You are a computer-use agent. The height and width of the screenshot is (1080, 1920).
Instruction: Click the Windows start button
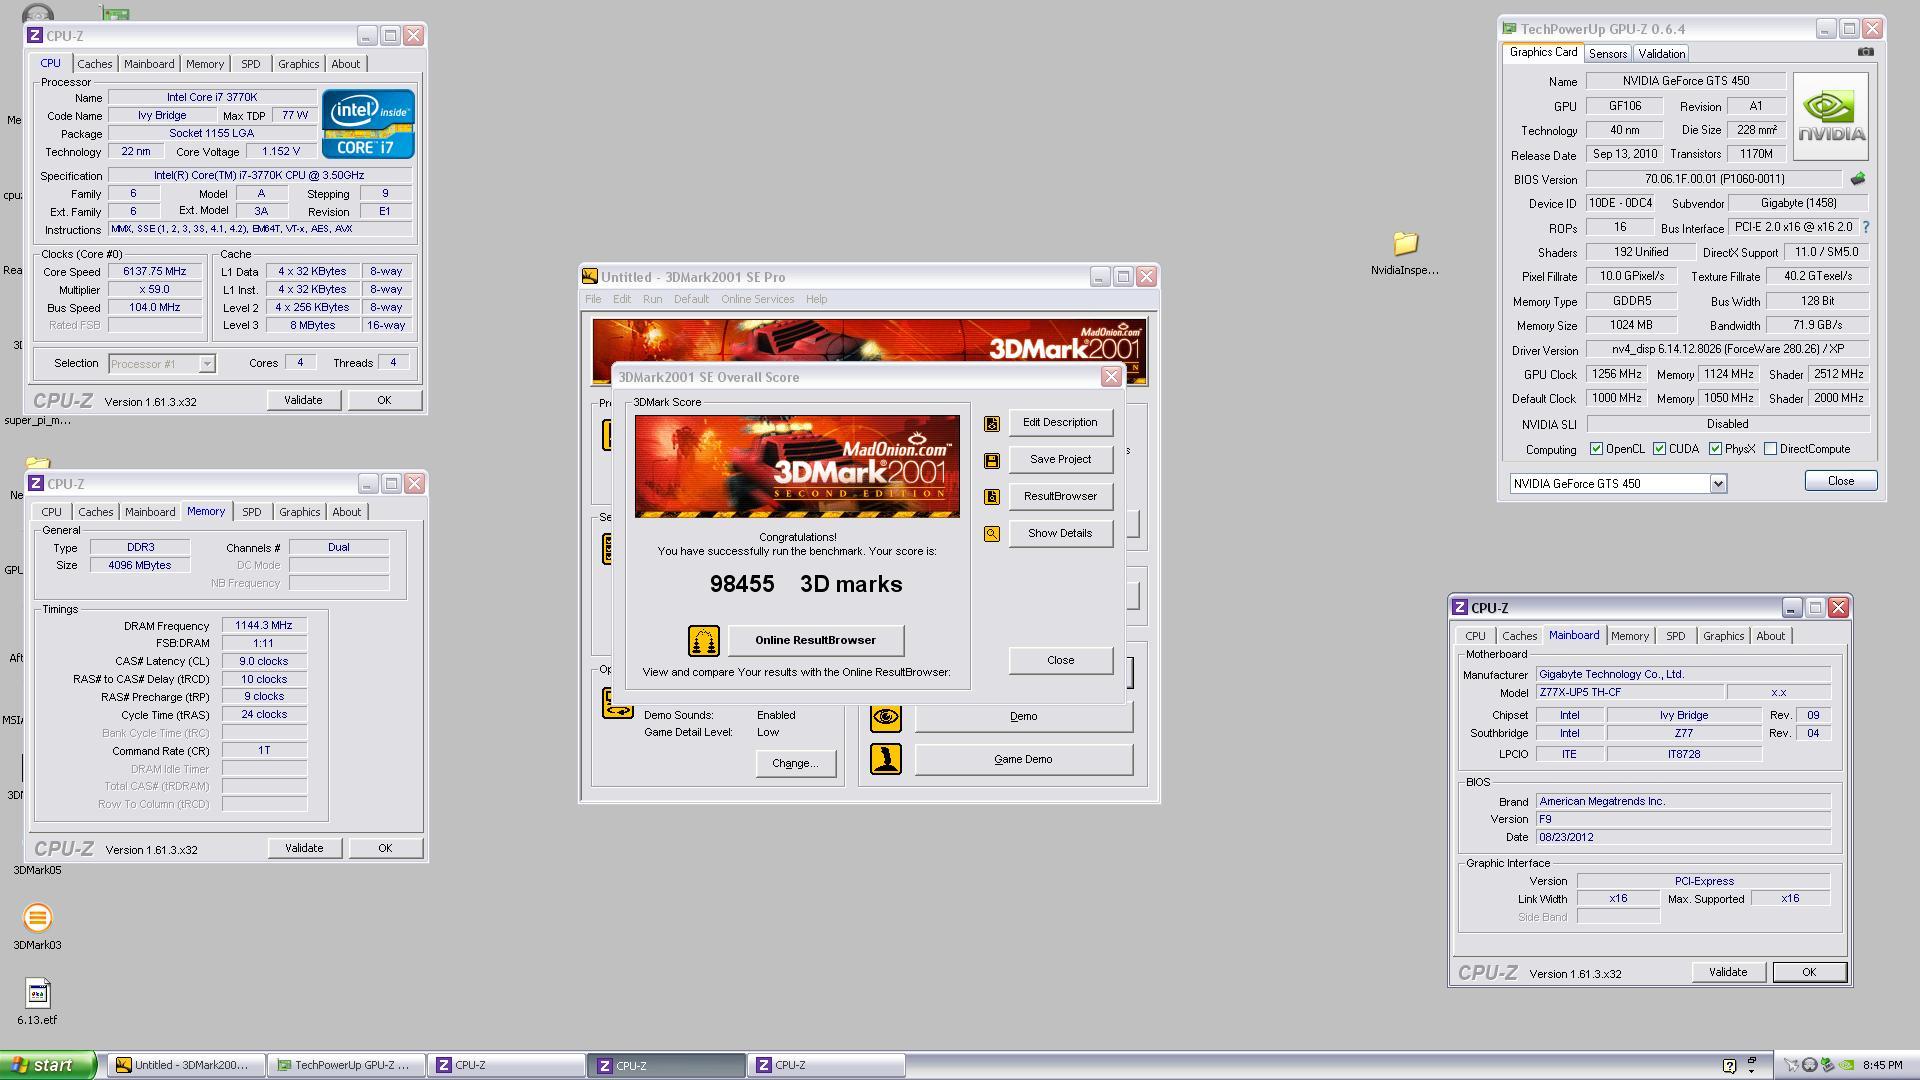coord(48,1066)
